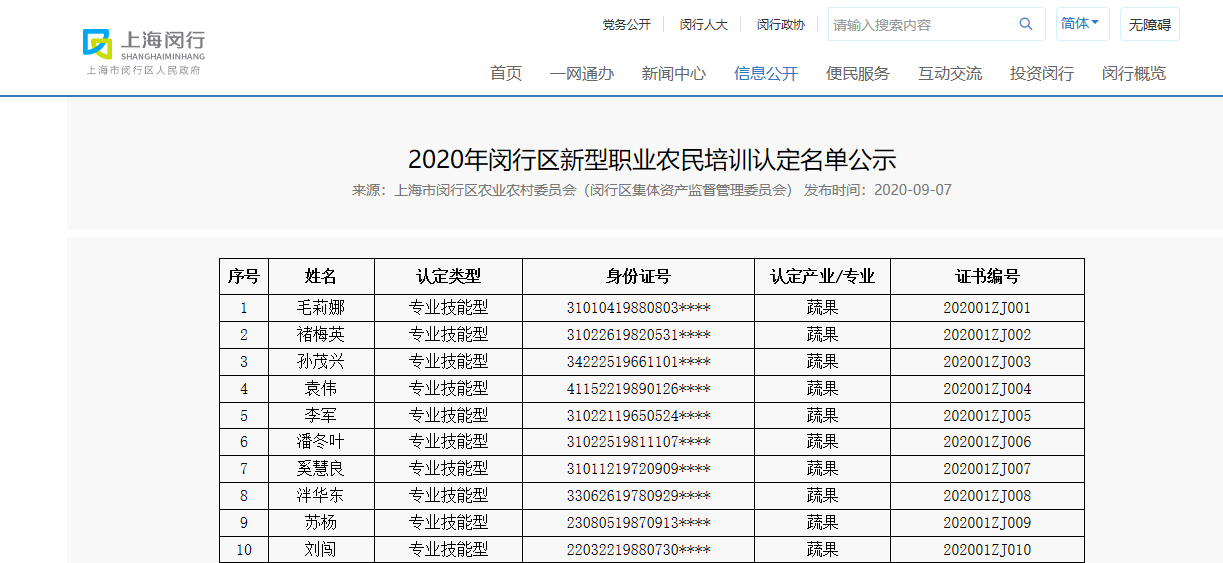Click the name cell 毛莉娜
The height and width of the screenshot is (563, 1223).
(x=321, y=308)
